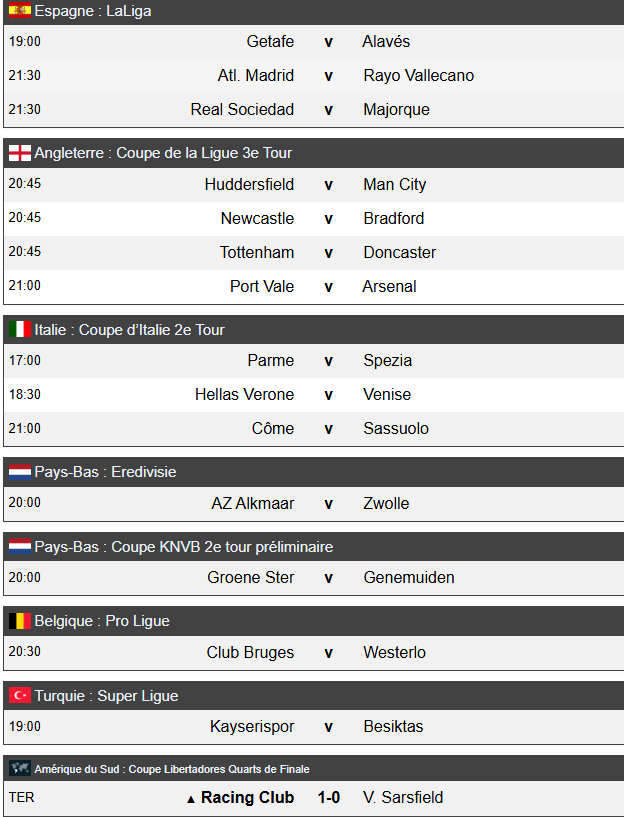Click the England flag icon

click(20, 153)
